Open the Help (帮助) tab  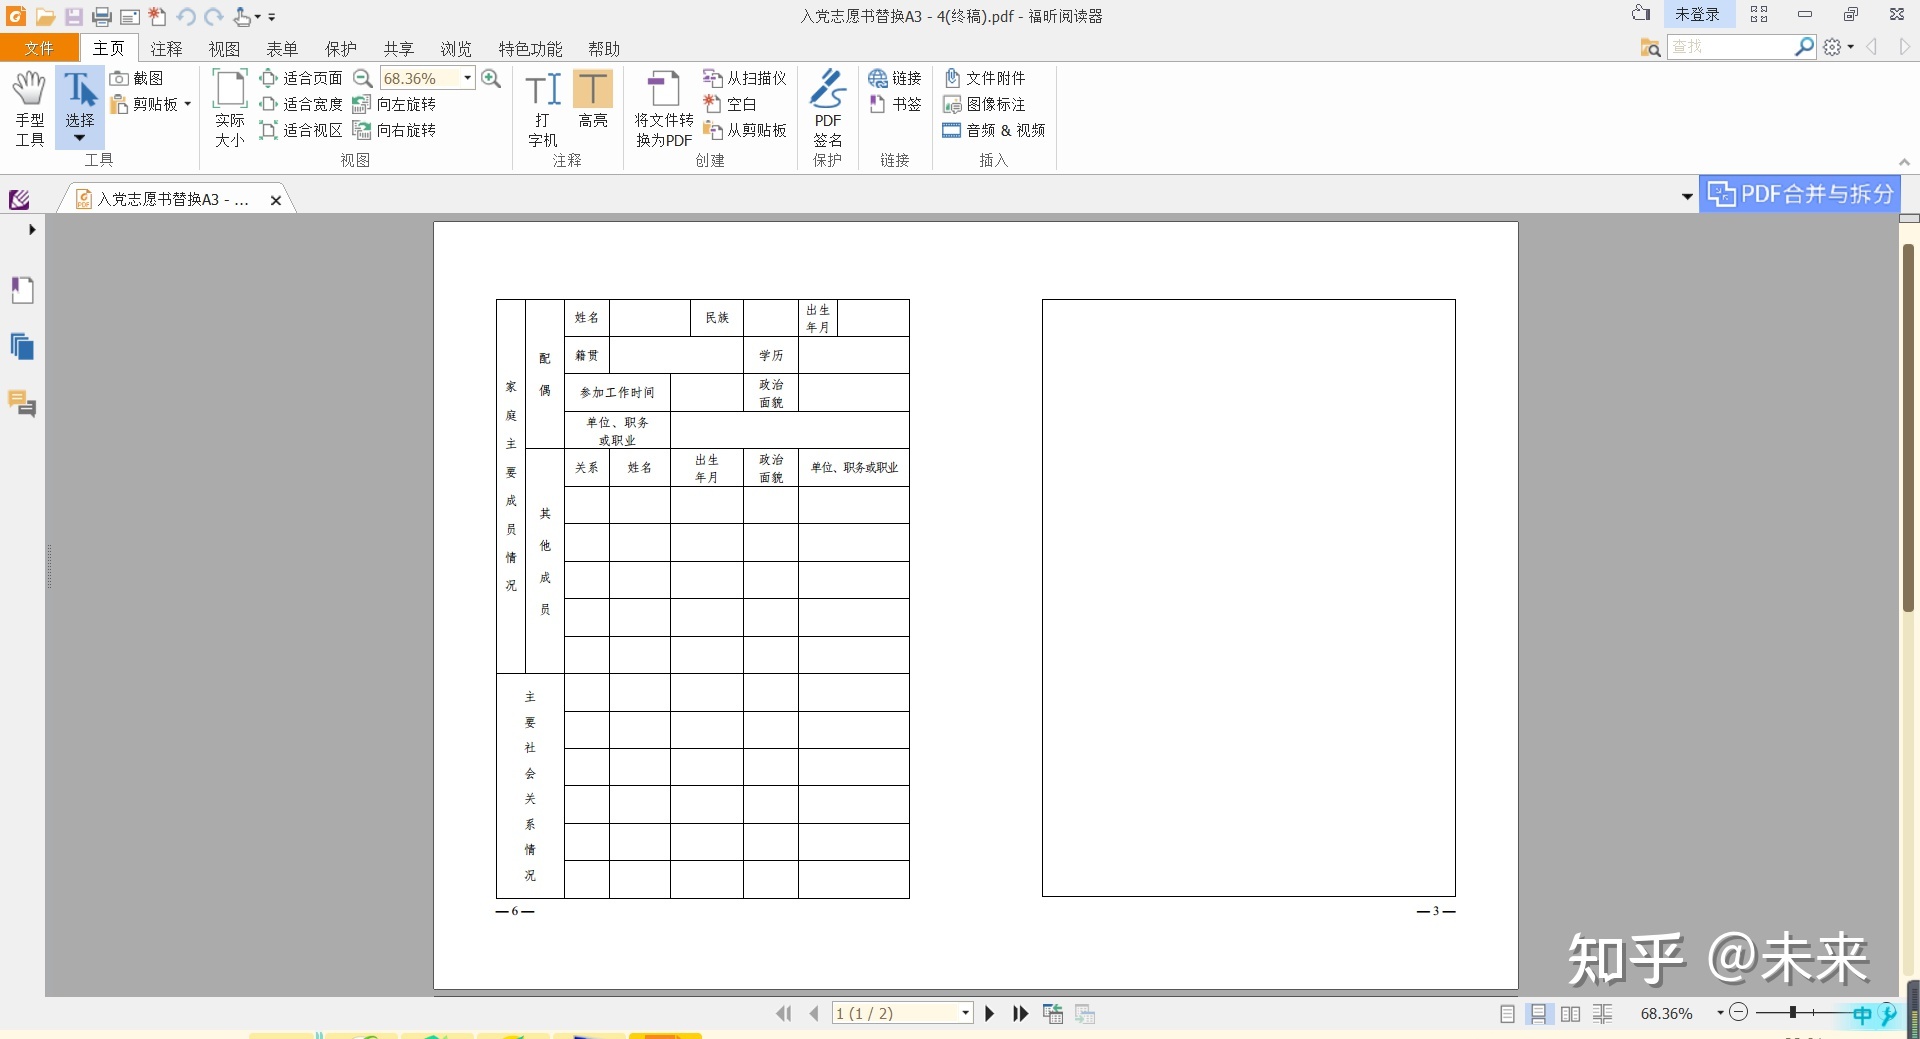click(x=604, y=49)
